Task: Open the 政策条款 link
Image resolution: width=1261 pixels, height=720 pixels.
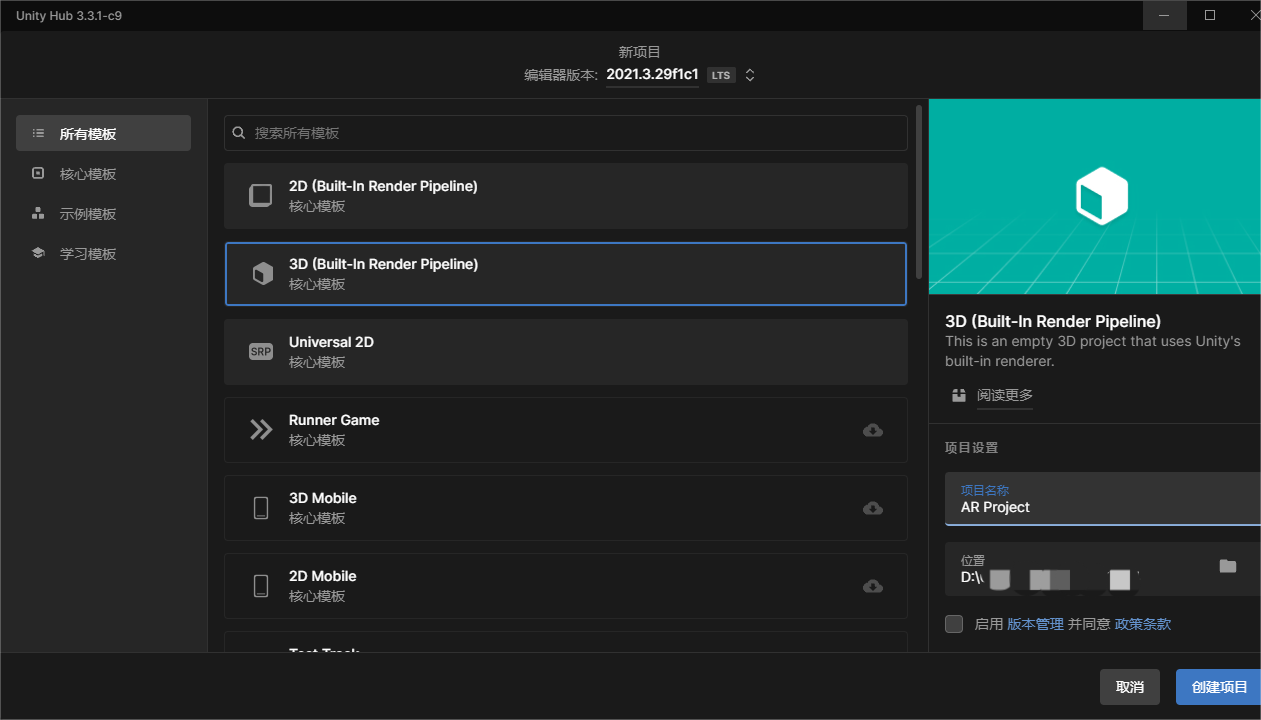Action: pos(1143,624)
